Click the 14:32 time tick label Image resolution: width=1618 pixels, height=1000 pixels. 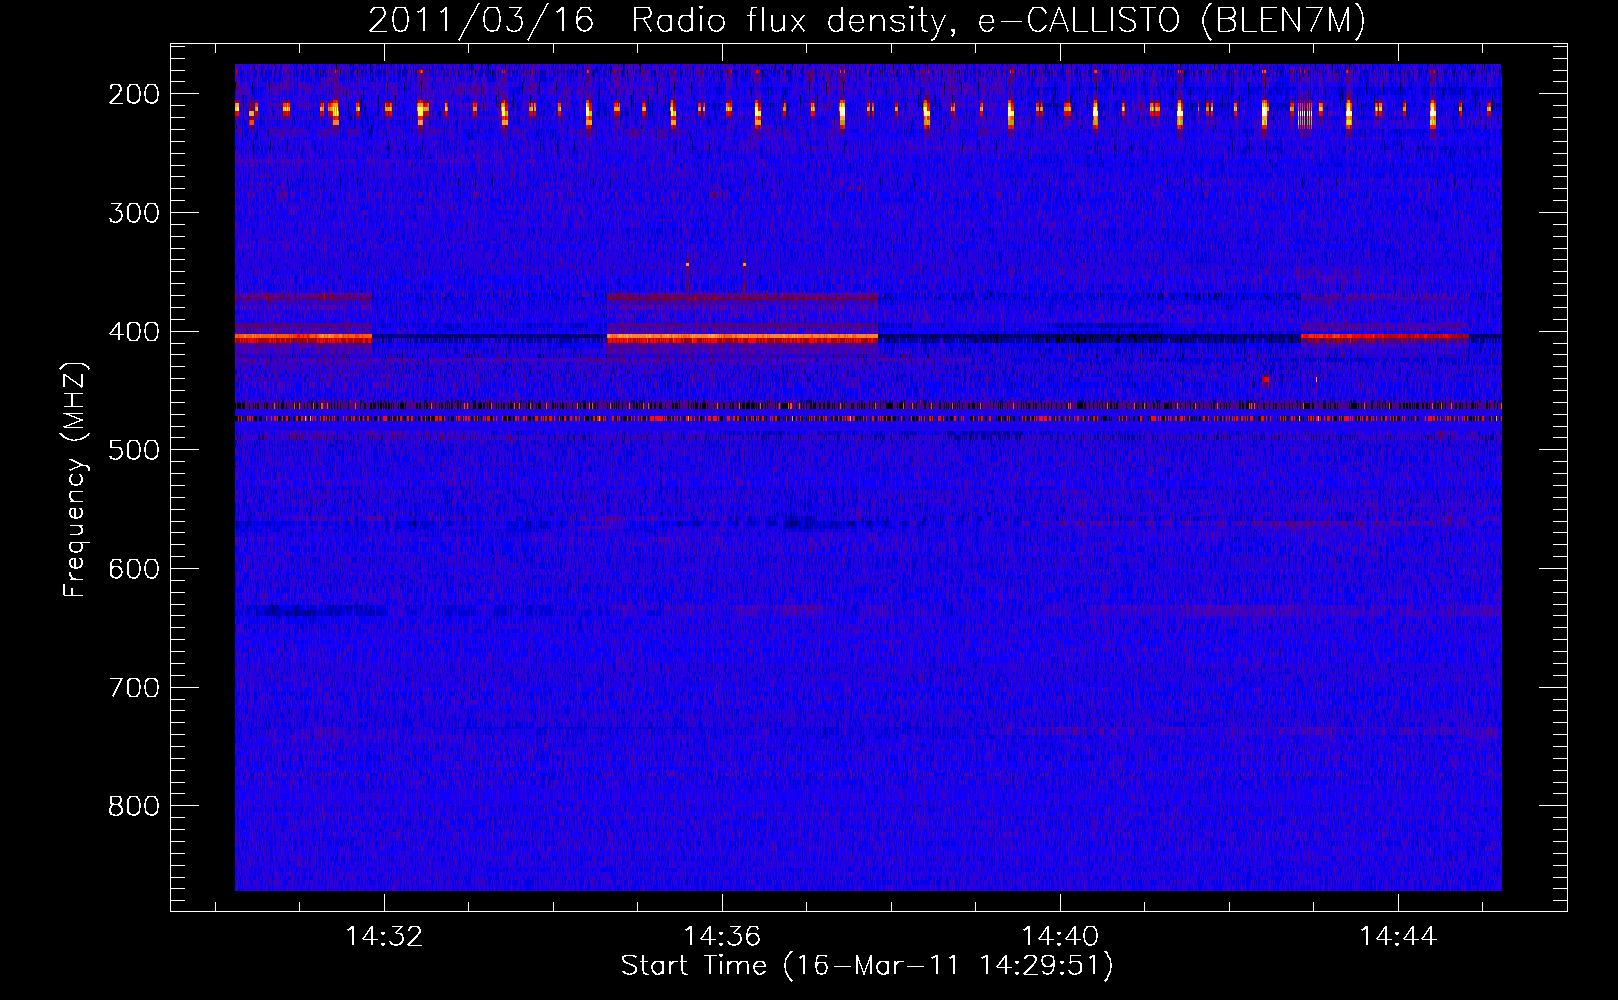coord(384,937)
